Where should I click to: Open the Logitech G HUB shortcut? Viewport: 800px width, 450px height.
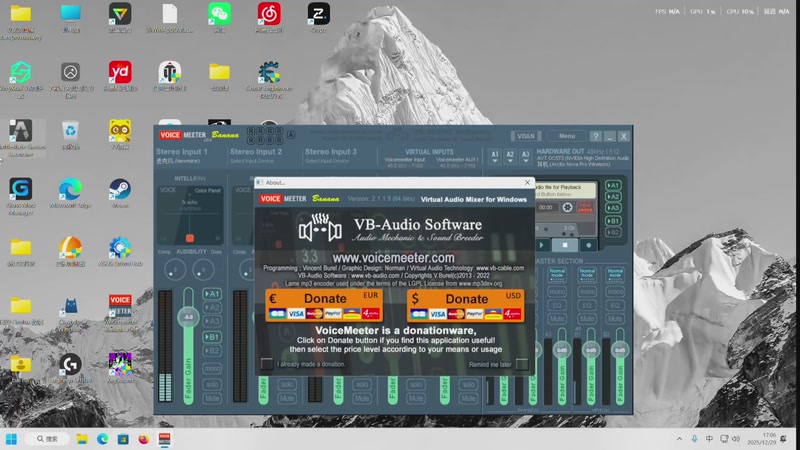(70, 368)
